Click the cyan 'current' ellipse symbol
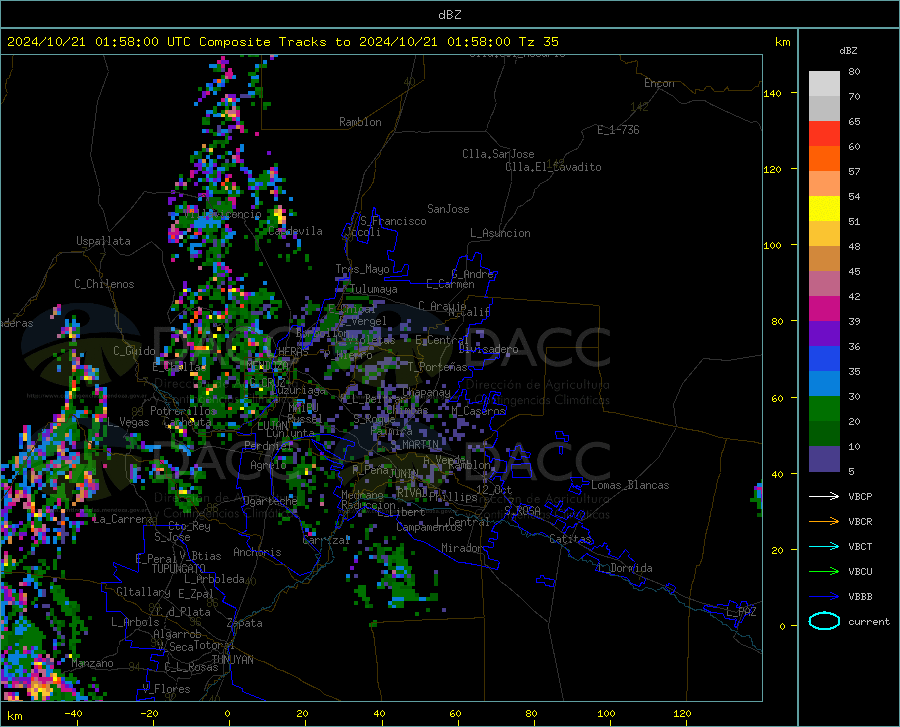This screenshot has height=727, width=900. [x=824, y=621]
